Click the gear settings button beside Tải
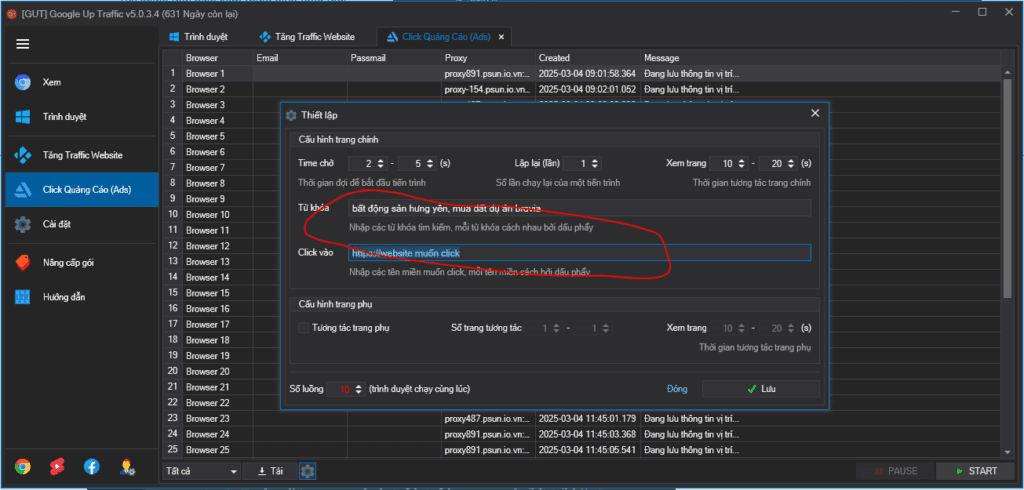1024x490 pixels. click(308, 470)
